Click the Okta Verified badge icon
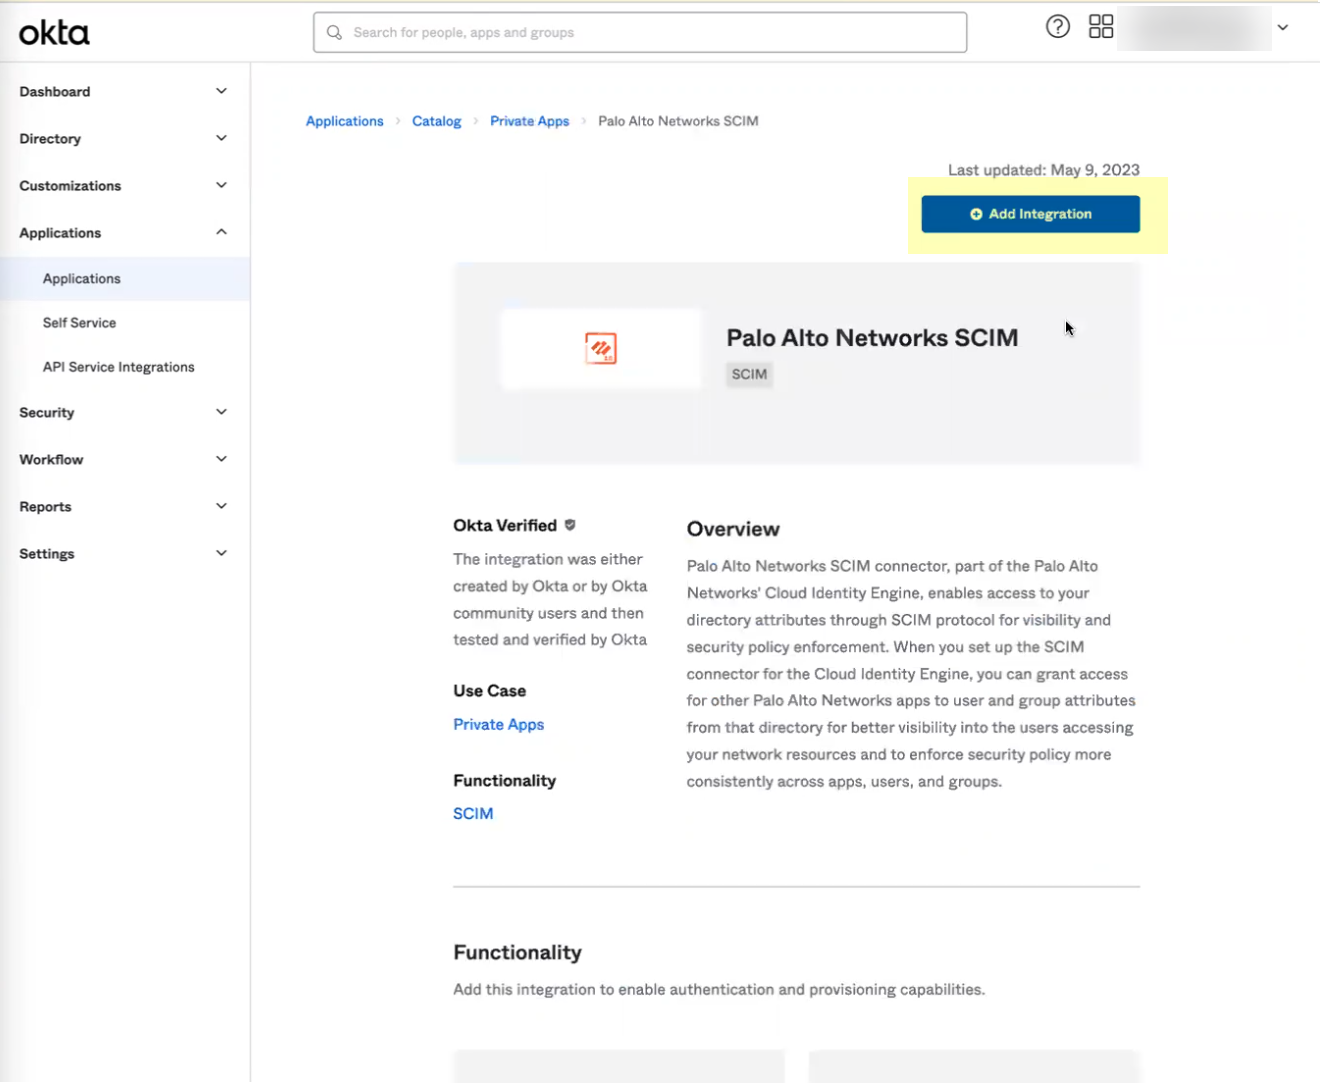 (x=570, y=524)
